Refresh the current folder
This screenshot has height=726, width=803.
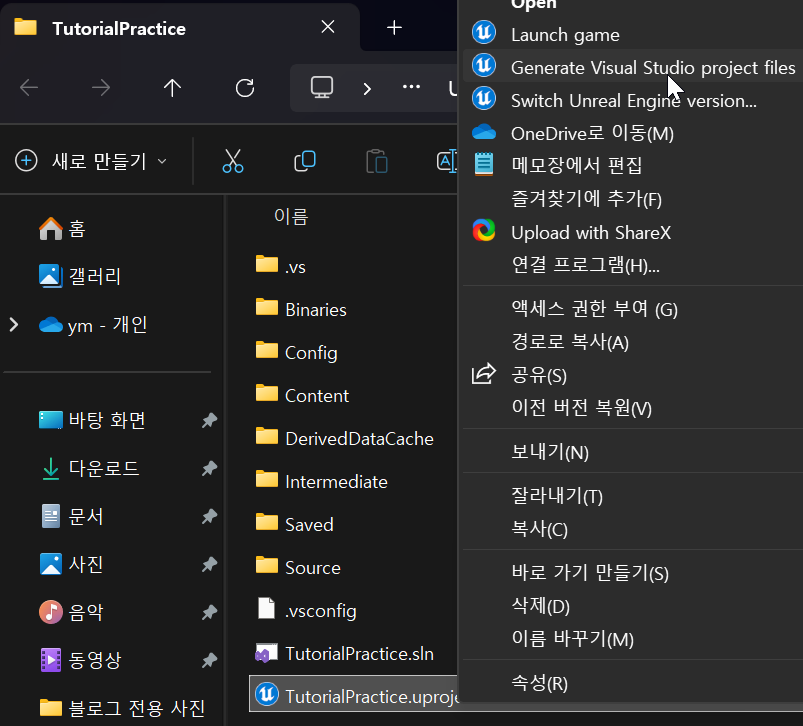click(245, 88)
